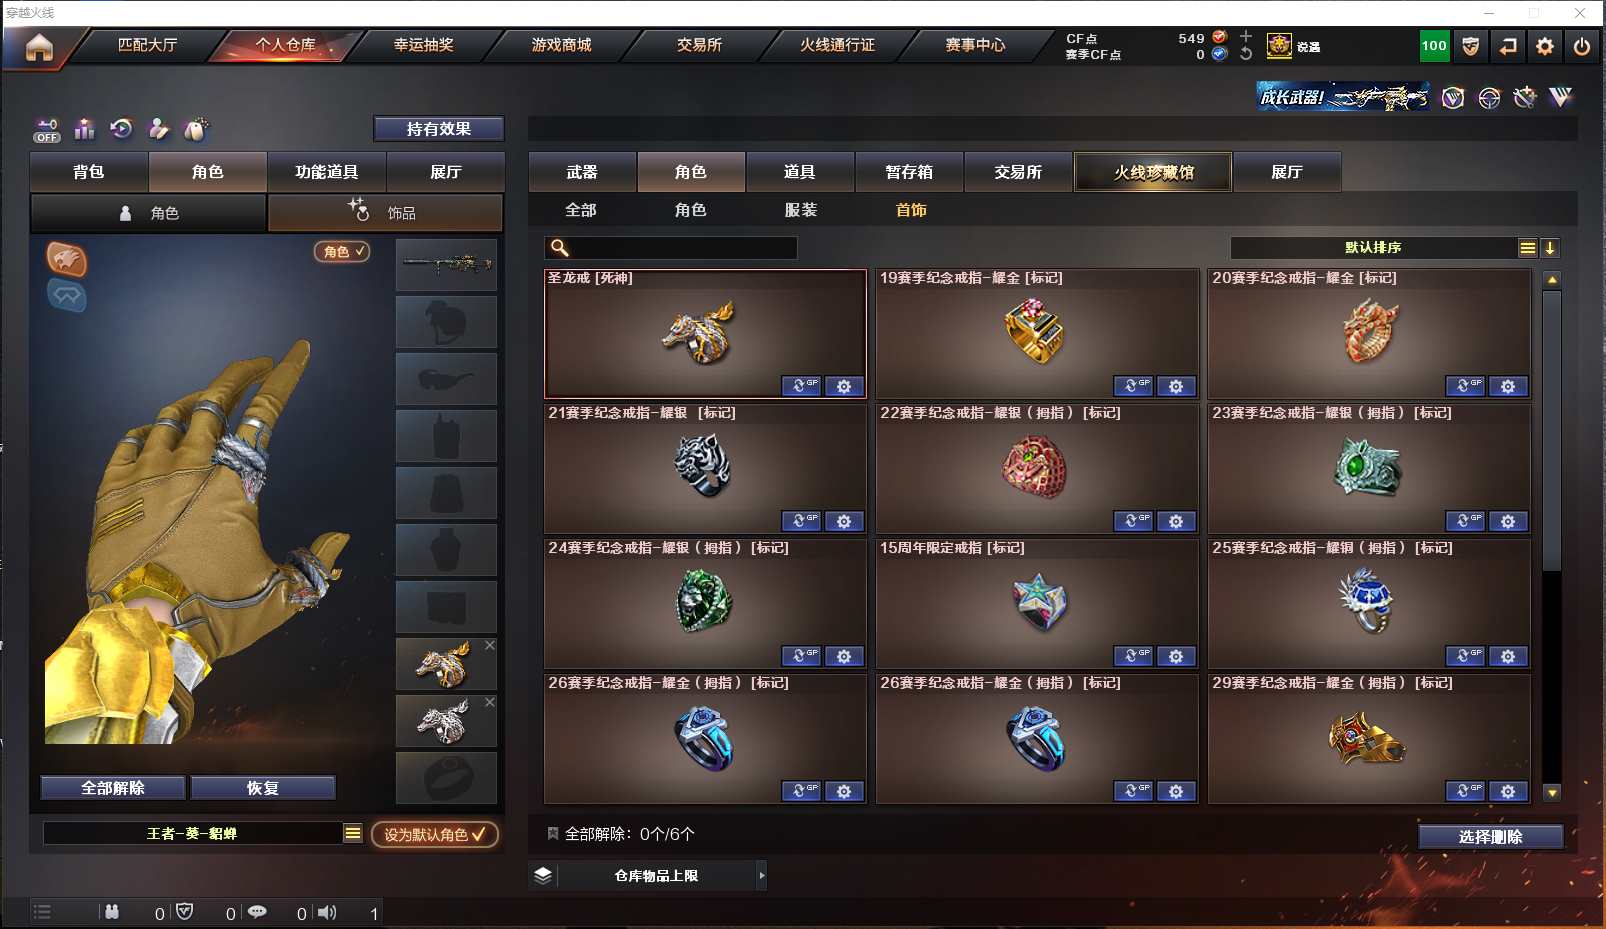This screenshot has width=1606, height=929.
Task: Click the power exit icon
Action: [x=1581, y=46]
